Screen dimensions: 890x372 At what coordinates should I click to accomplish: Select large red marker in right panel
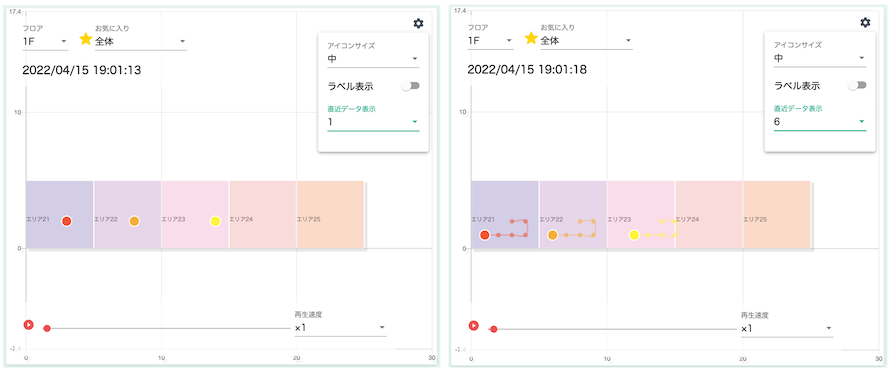click(x=484, y=235)
